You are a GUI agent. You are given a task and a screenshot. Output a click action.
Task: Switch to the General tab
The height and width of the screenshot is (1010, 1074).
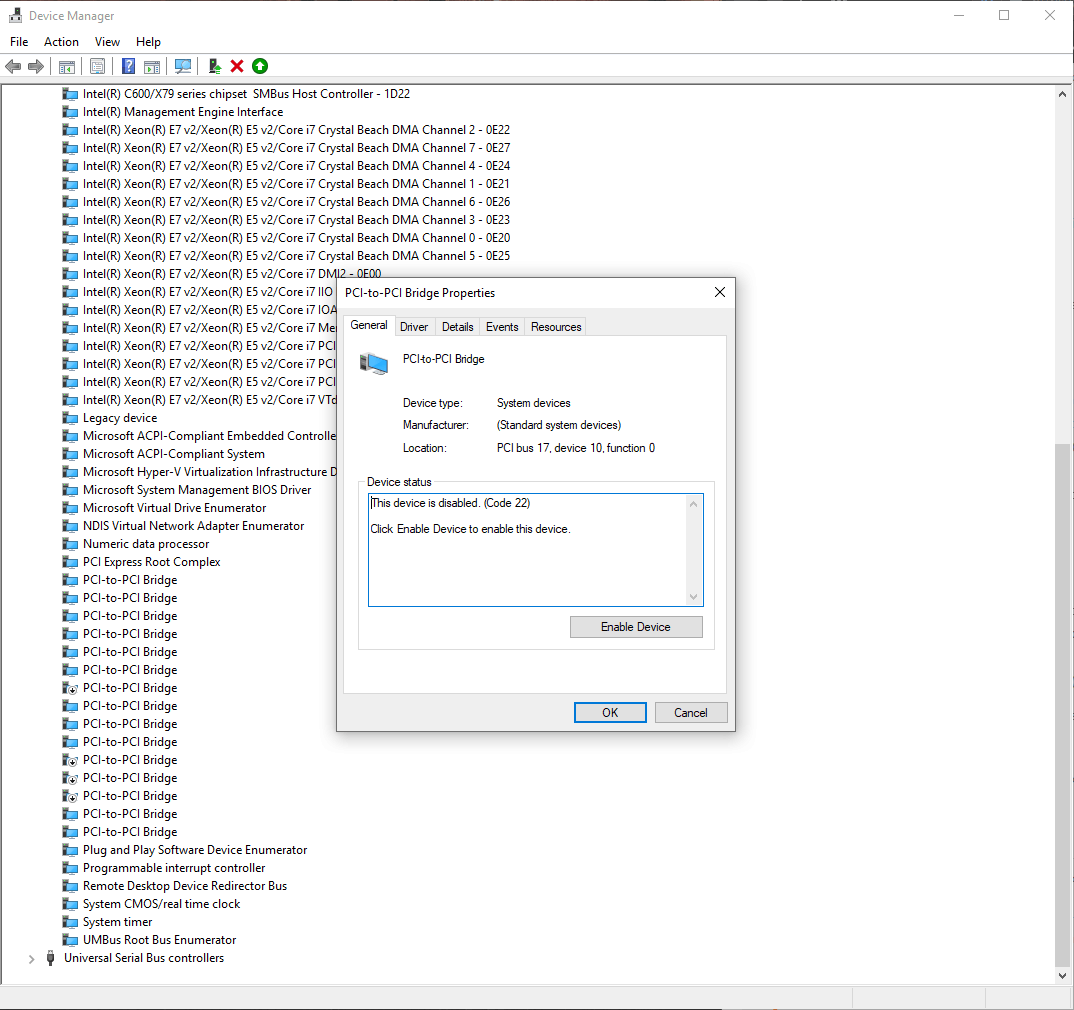(x=369, y=325)
